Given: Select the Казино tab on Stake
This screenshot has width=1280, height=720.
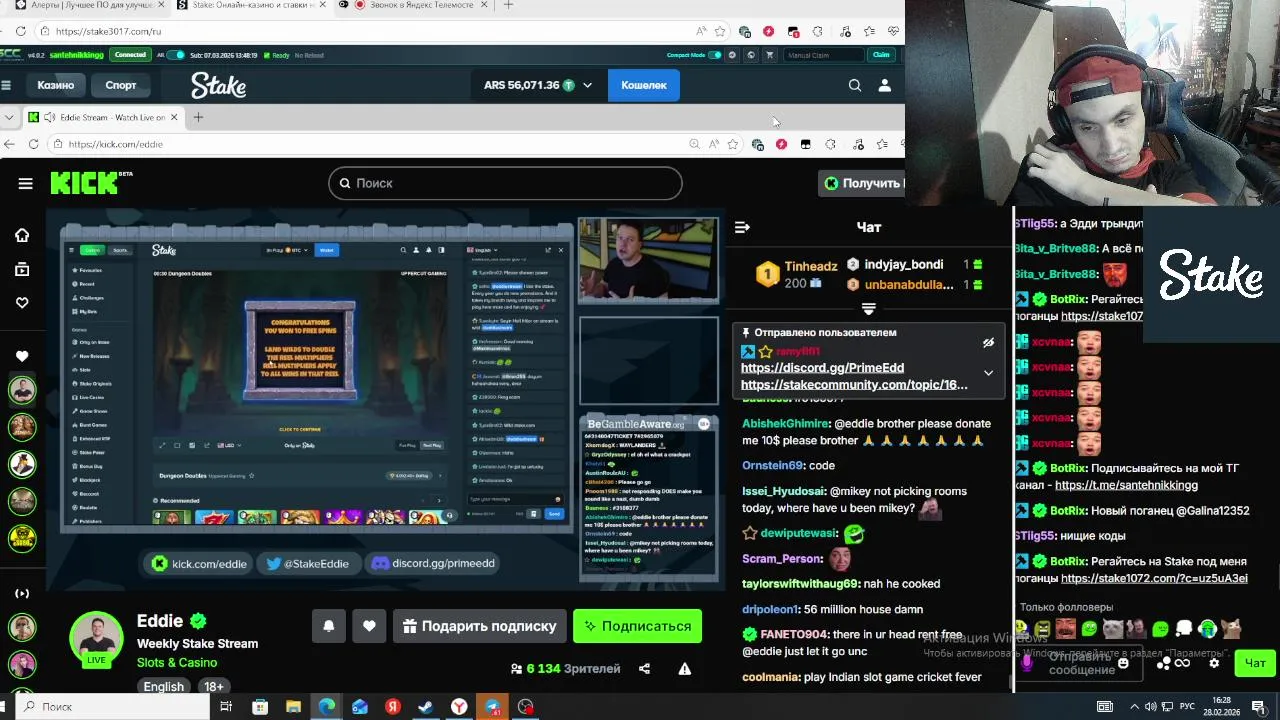Looking at the screenshot, I should [x=56, y=85].
